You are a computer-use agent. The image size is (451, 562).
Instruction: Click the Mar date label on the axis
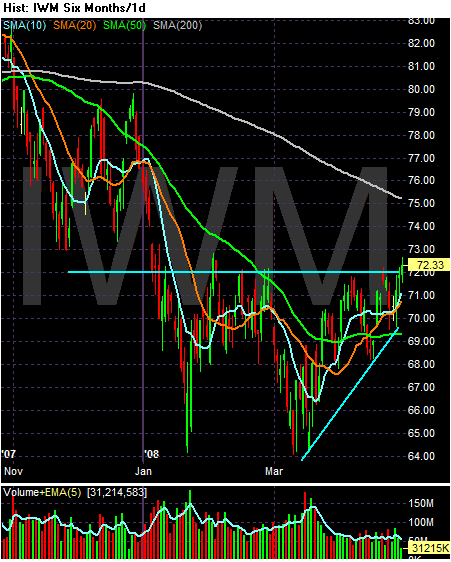coord(274,471)
